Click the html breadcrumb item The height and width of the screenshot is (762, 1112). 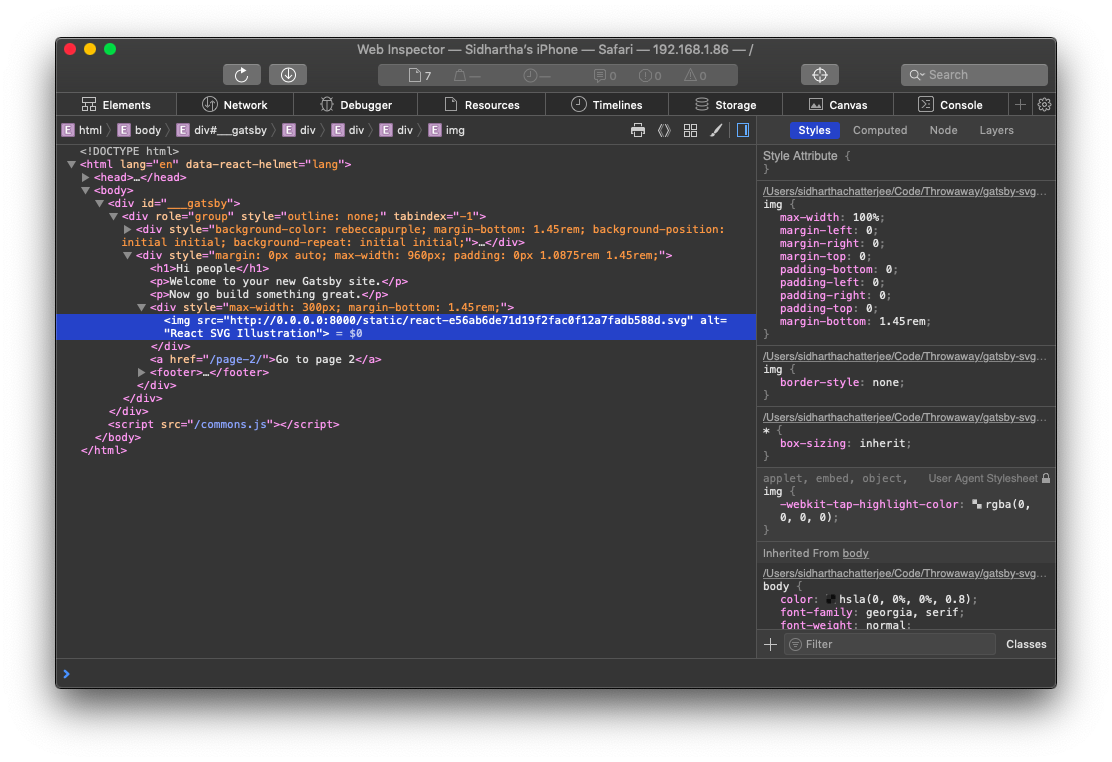pyautogui.click(x=82, y=130)
